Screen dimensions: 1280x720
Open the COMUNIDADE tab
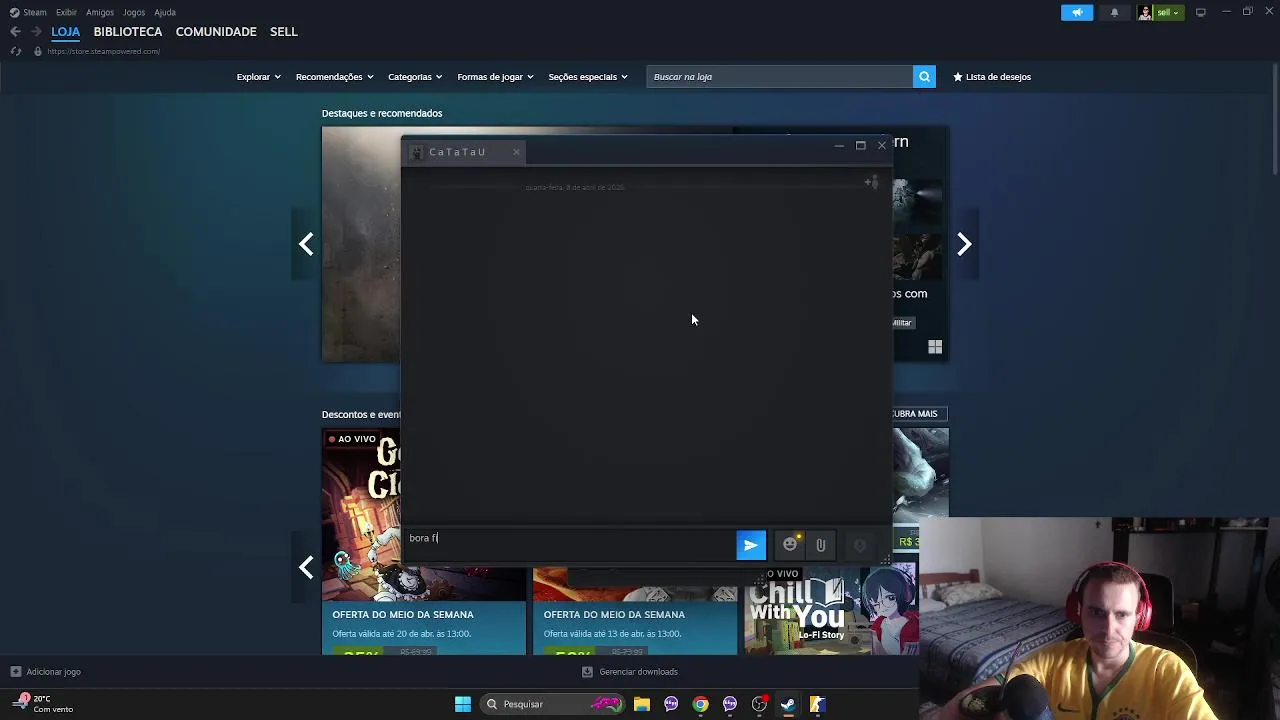pos(216,32)
